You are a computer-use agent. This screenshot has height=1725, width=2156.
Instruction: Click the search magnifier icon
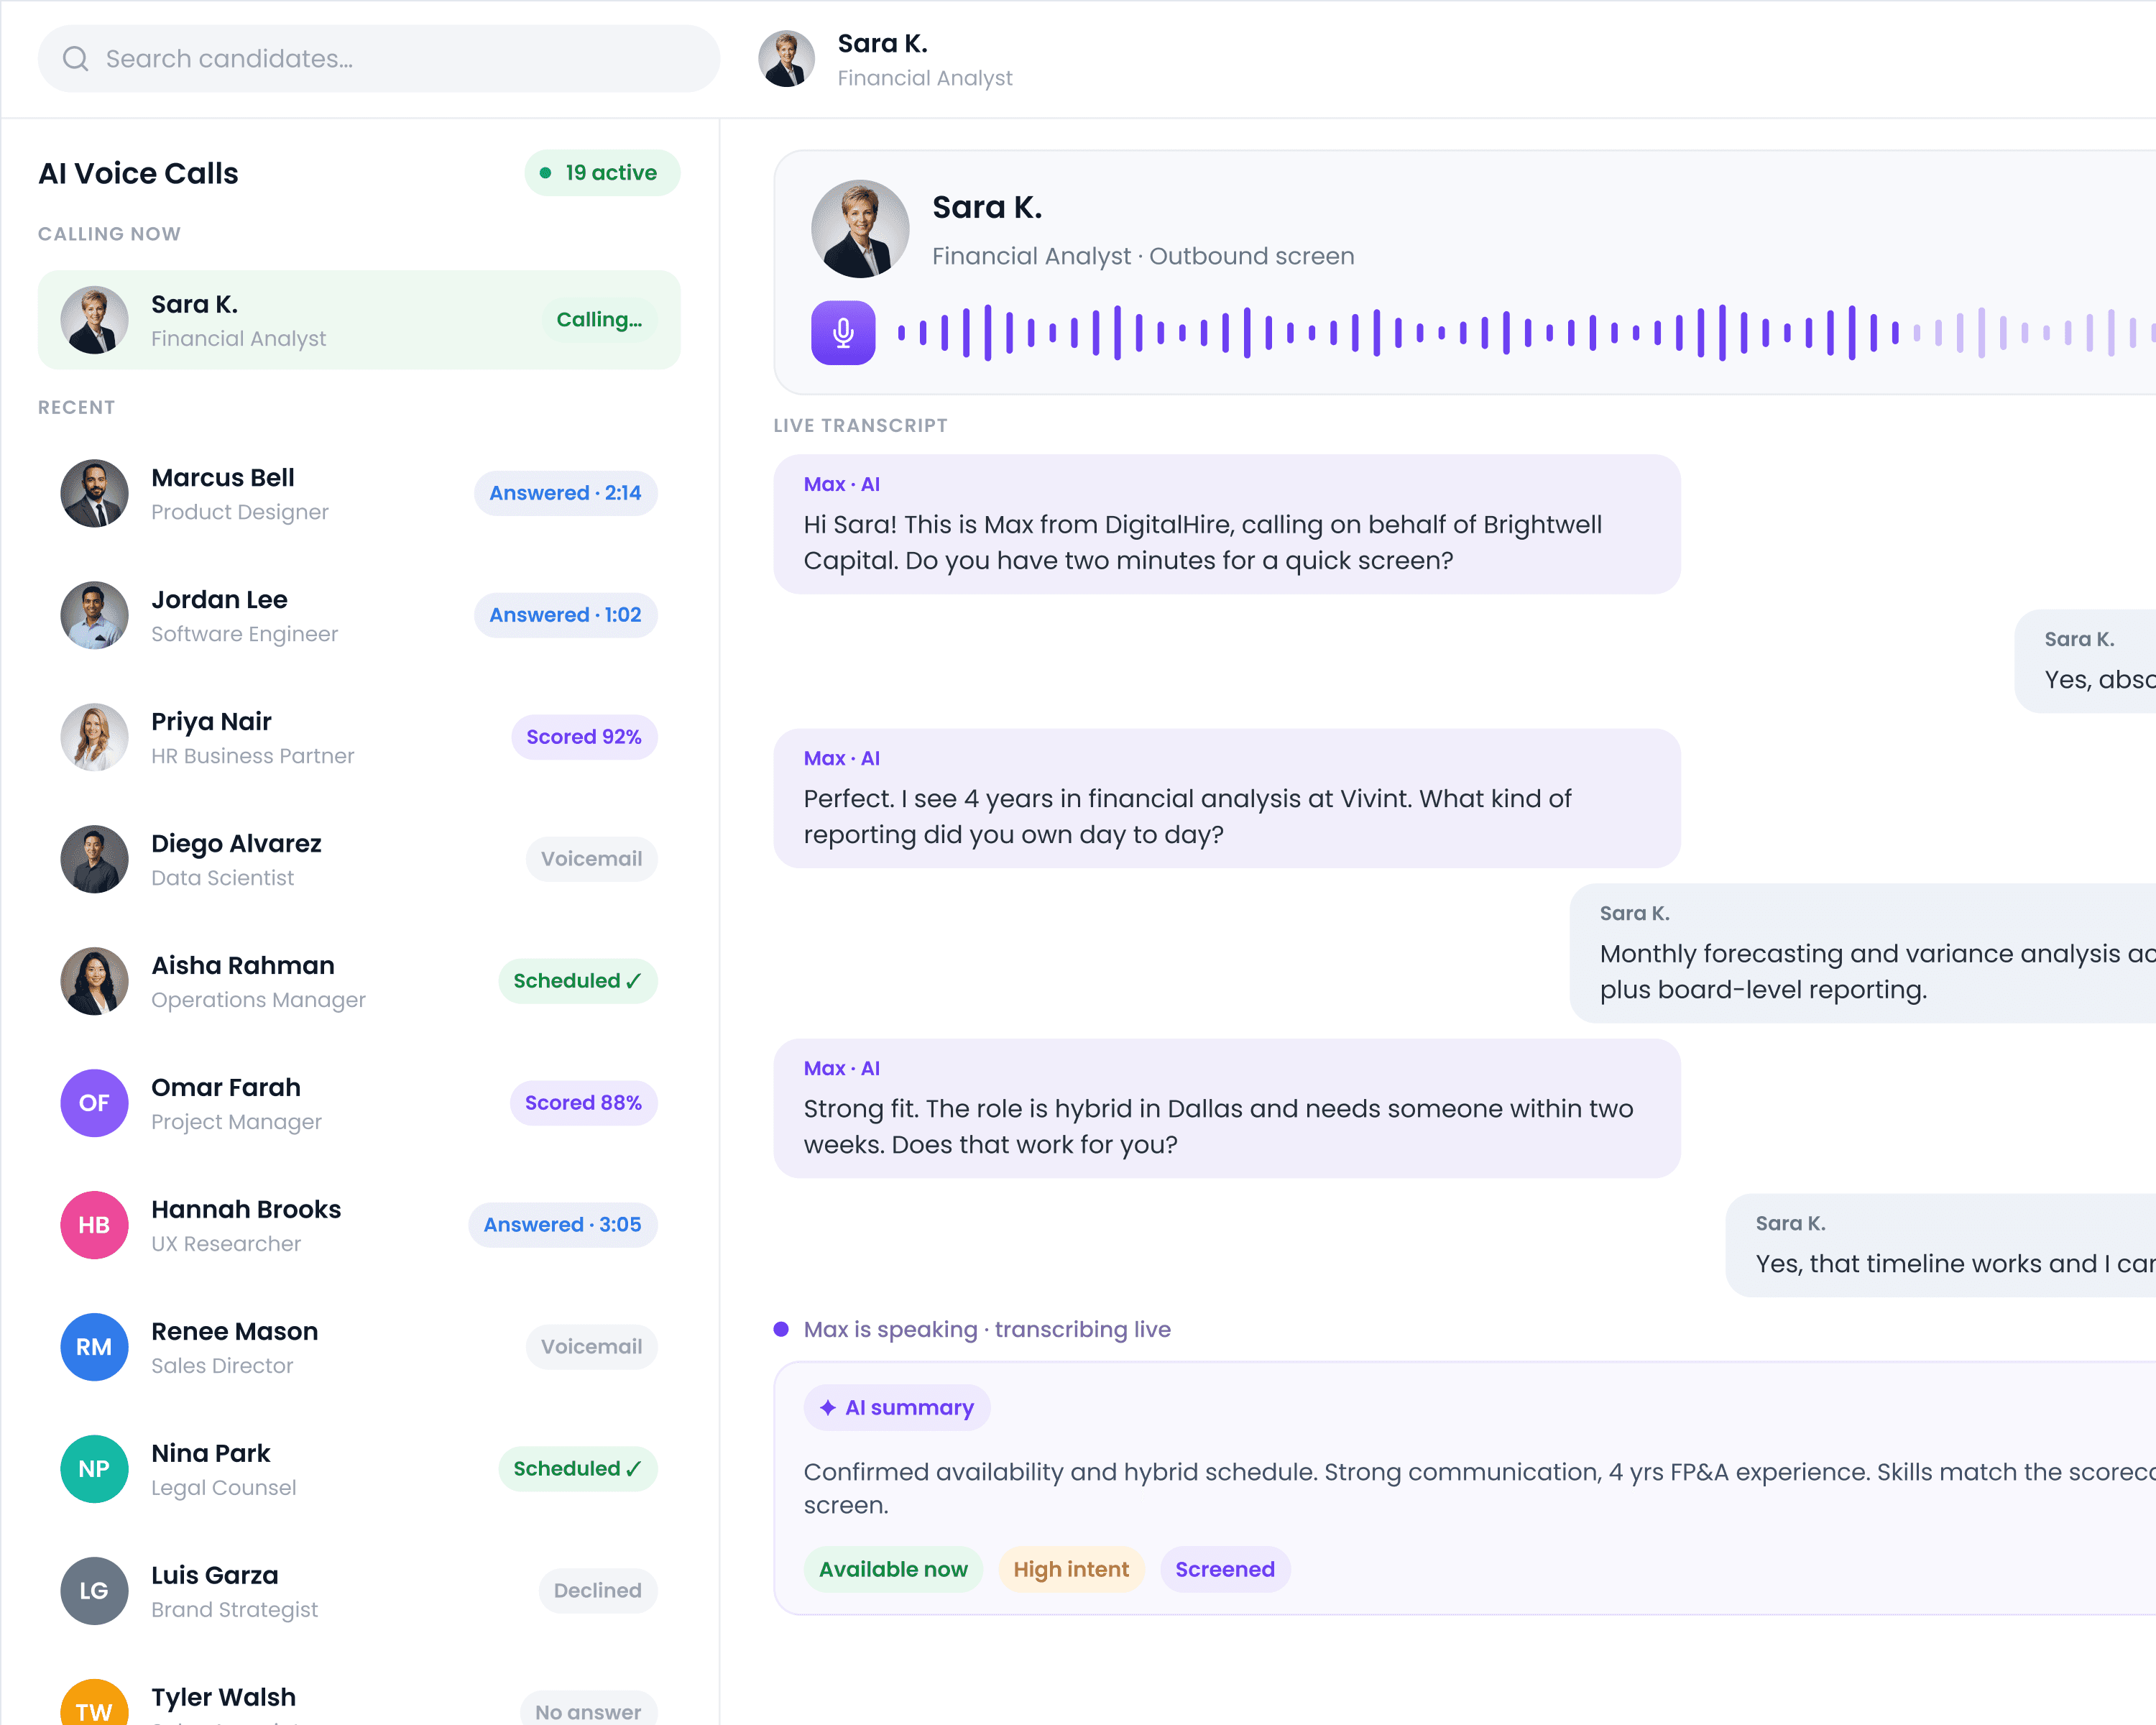click(75, 59)
